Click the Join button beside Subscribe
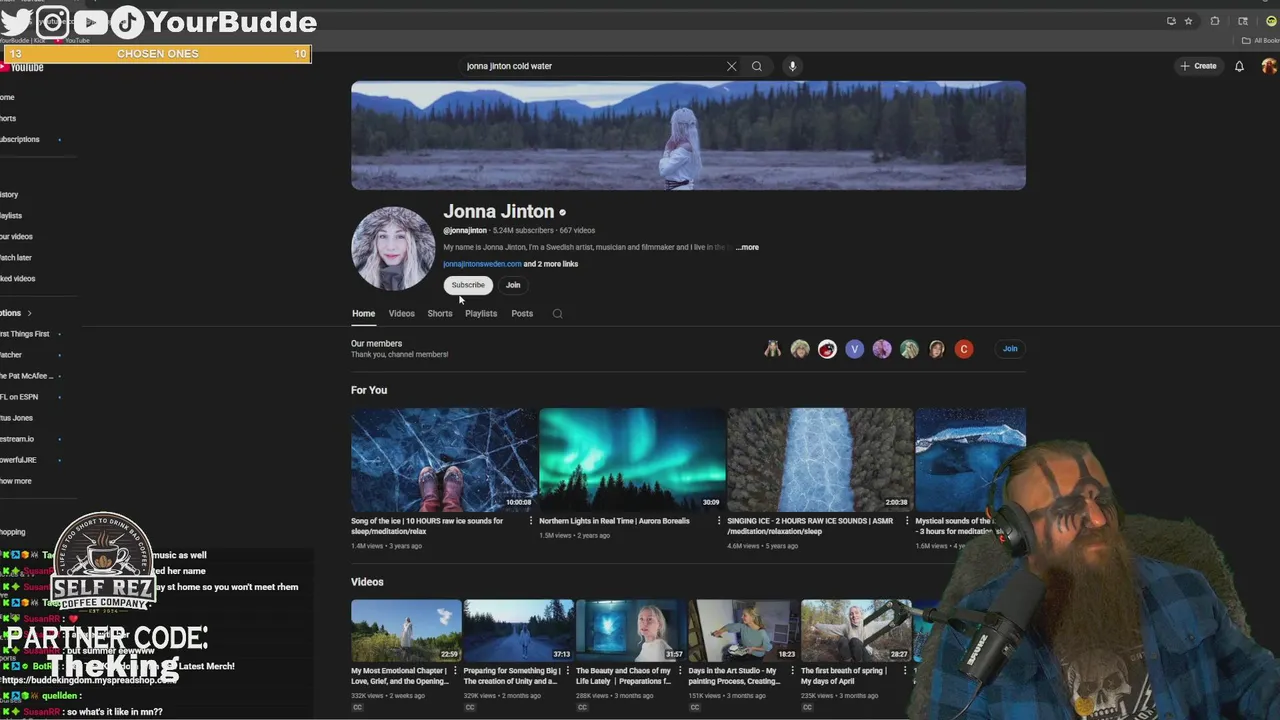 (513, 285)
